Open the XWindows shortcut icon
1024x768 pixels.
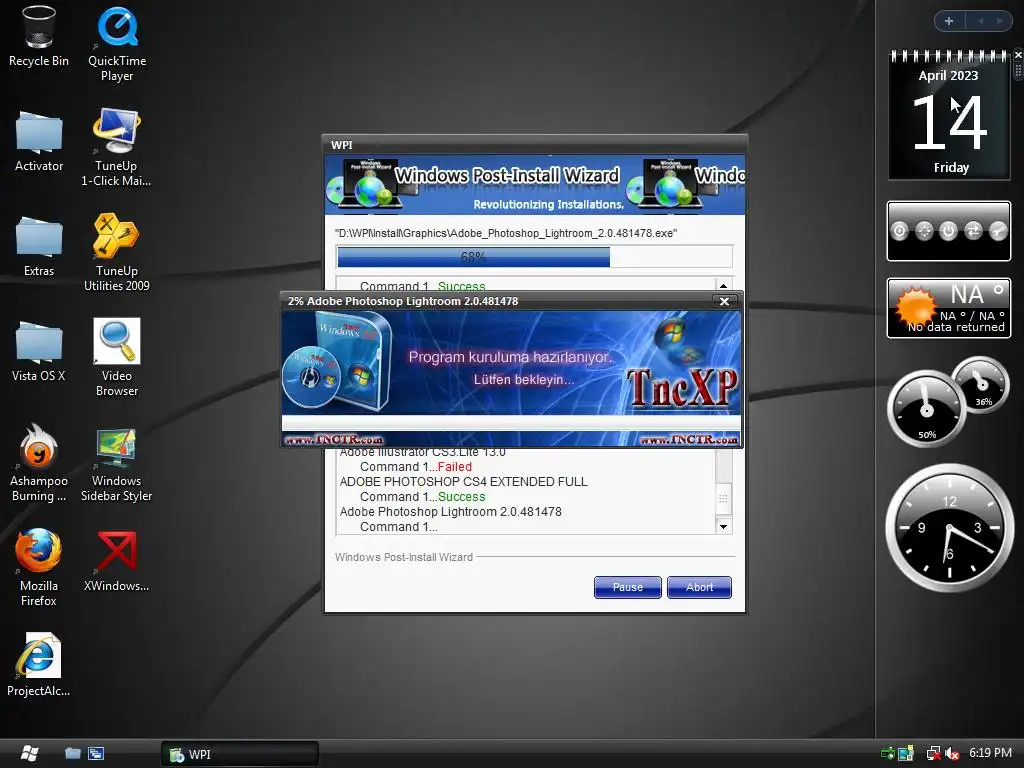(x=116, y=562)
